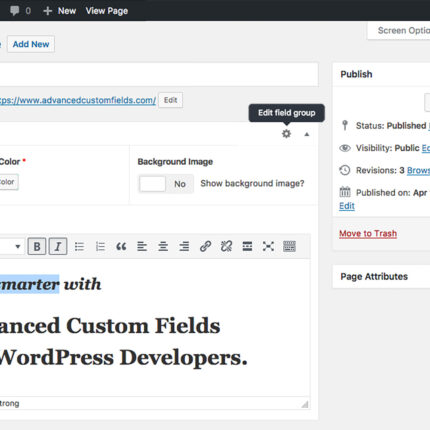Align text right
Image resolution: width=430 pixels, height=430 pixels.
coord(184,246)
